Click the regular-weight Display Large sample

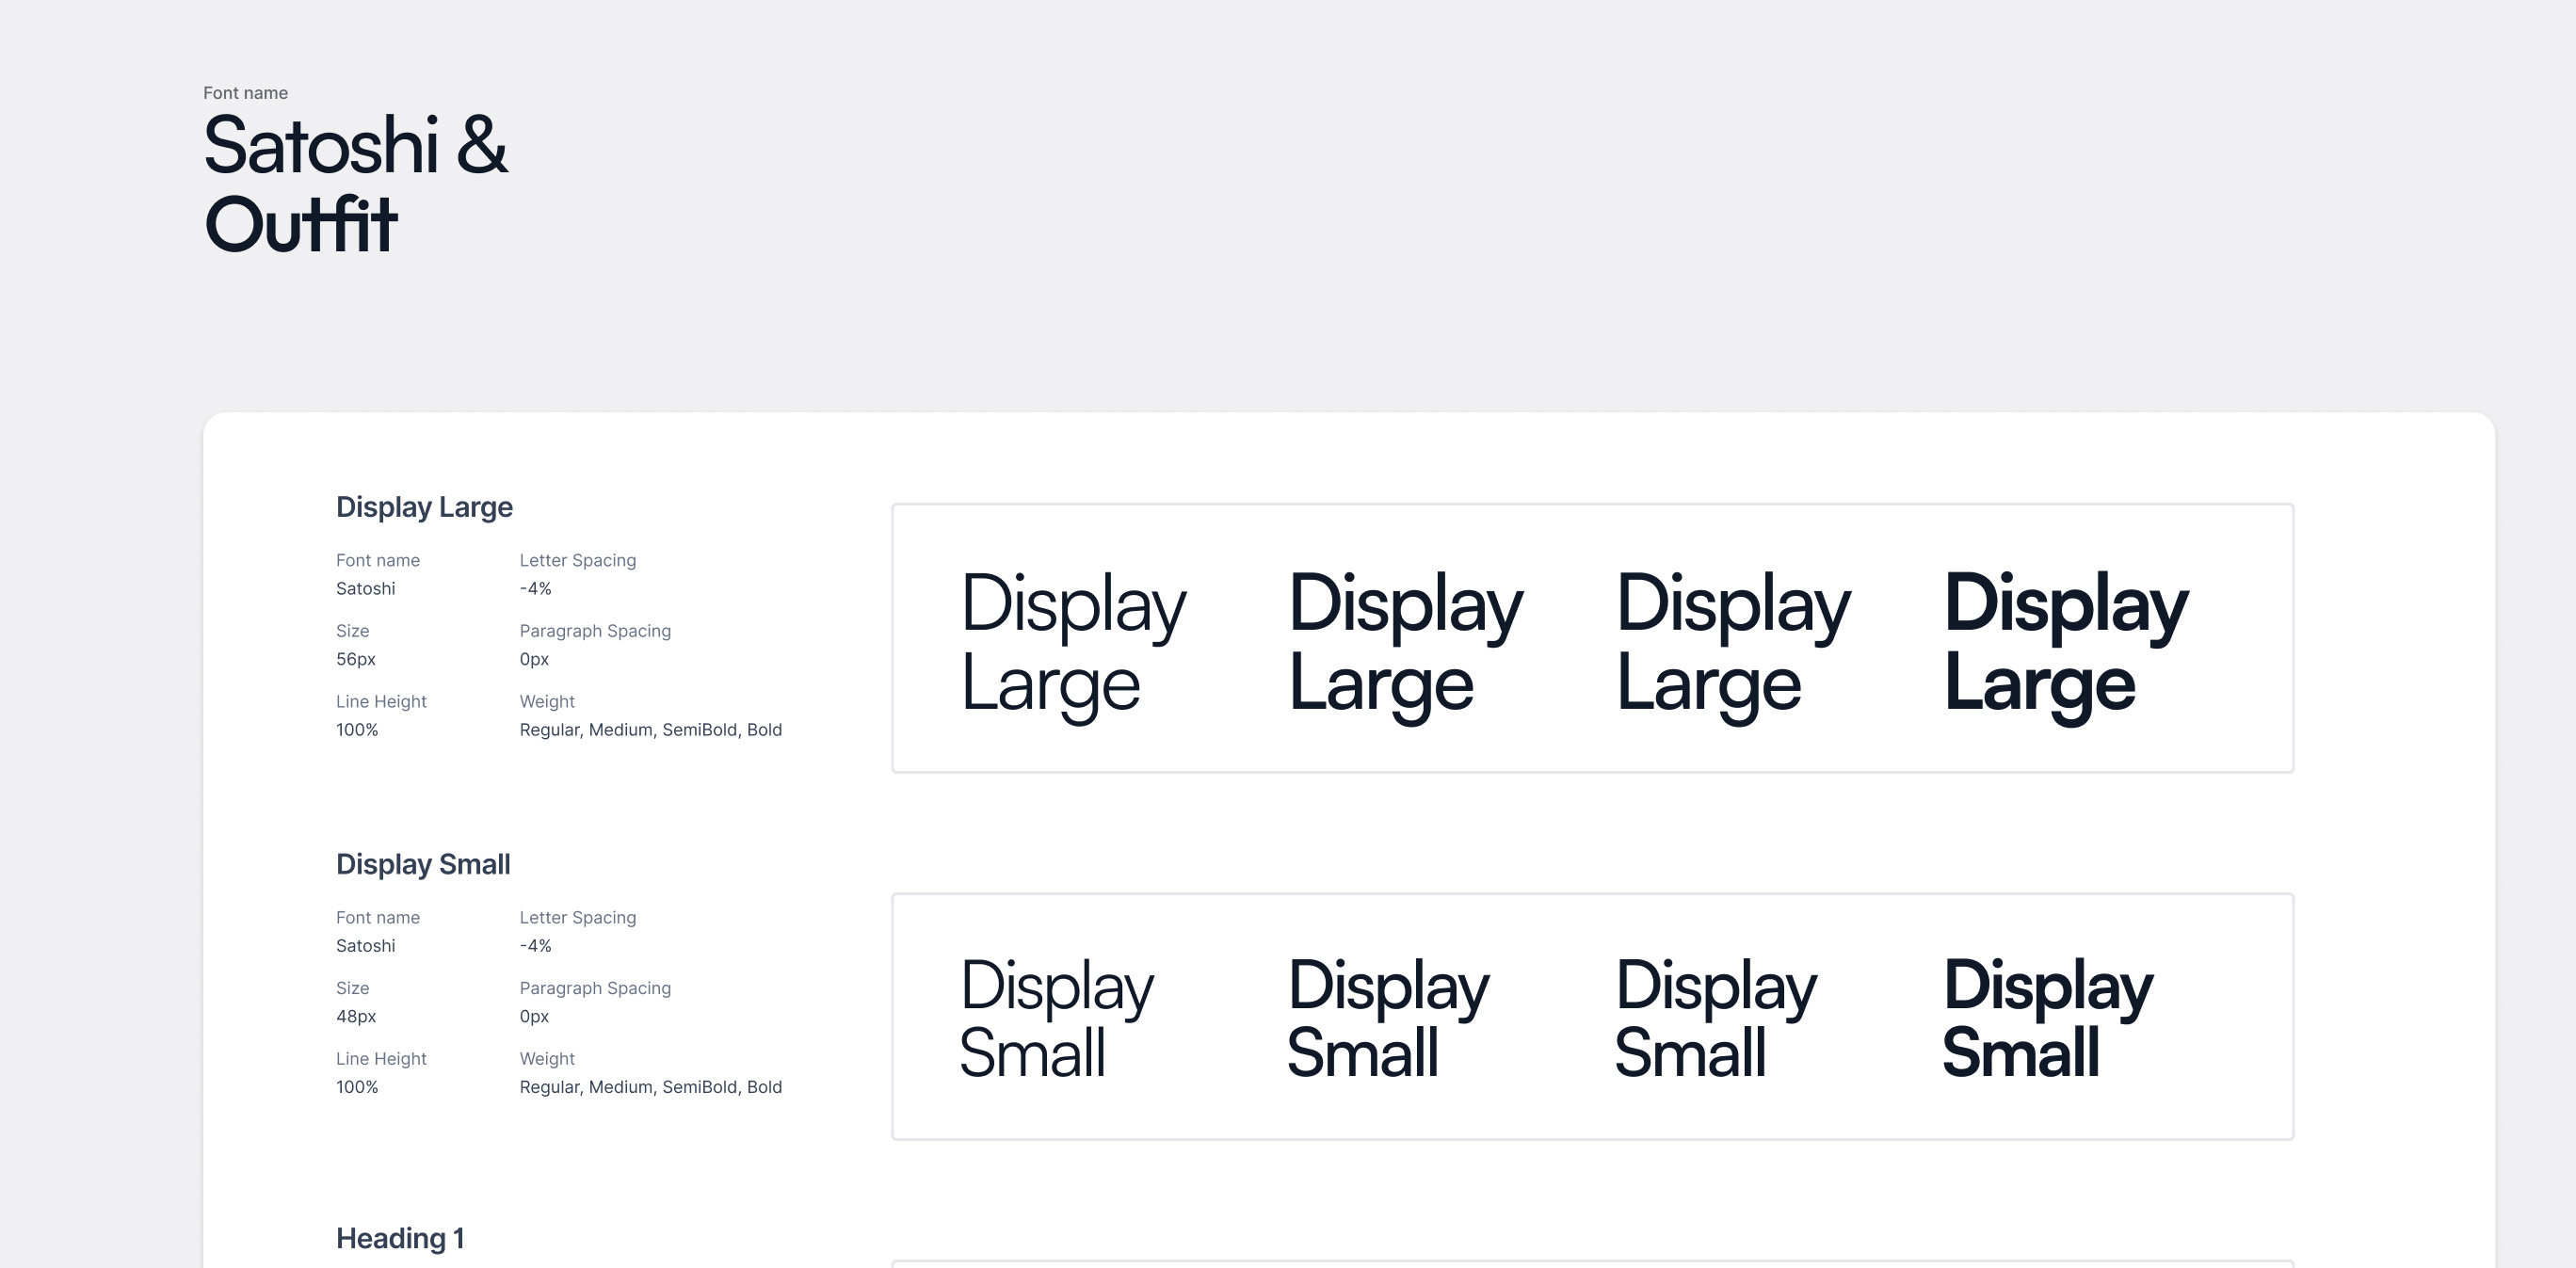click(1073, 643)
